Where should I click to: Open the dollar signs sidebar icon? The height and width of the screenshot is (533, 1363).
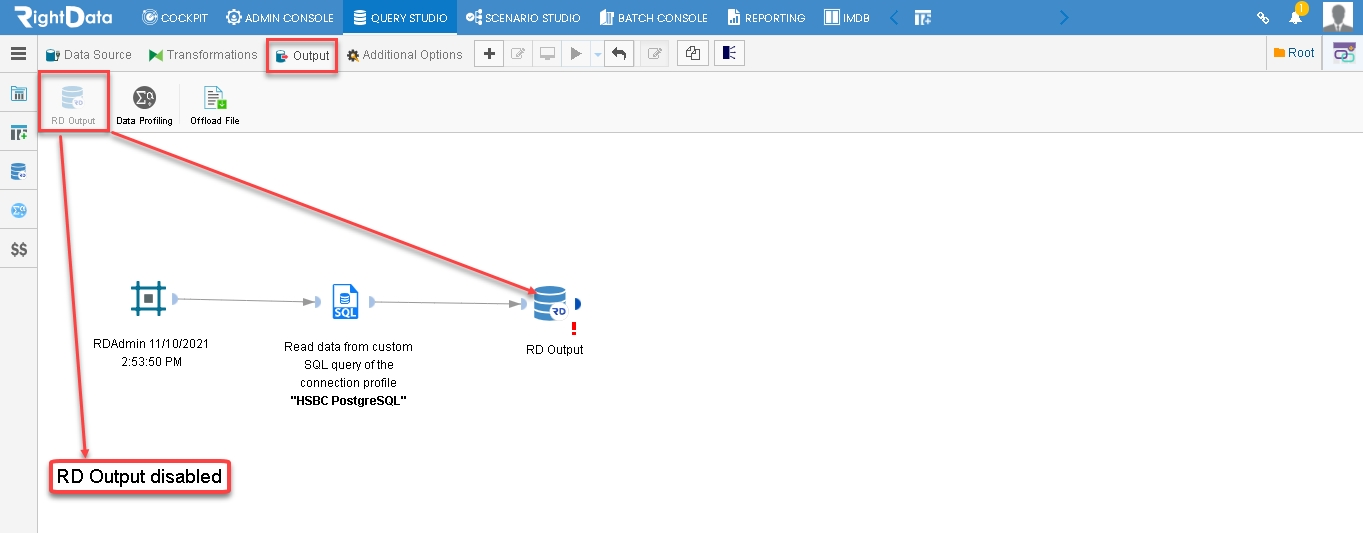(19, 249)
